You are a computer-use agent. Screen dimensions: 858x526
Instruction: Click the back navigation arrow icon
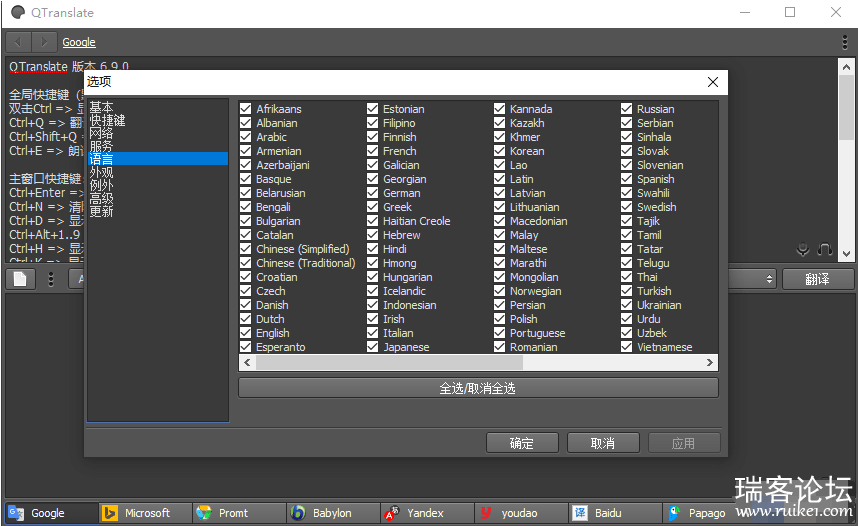[x=18, y=42]
